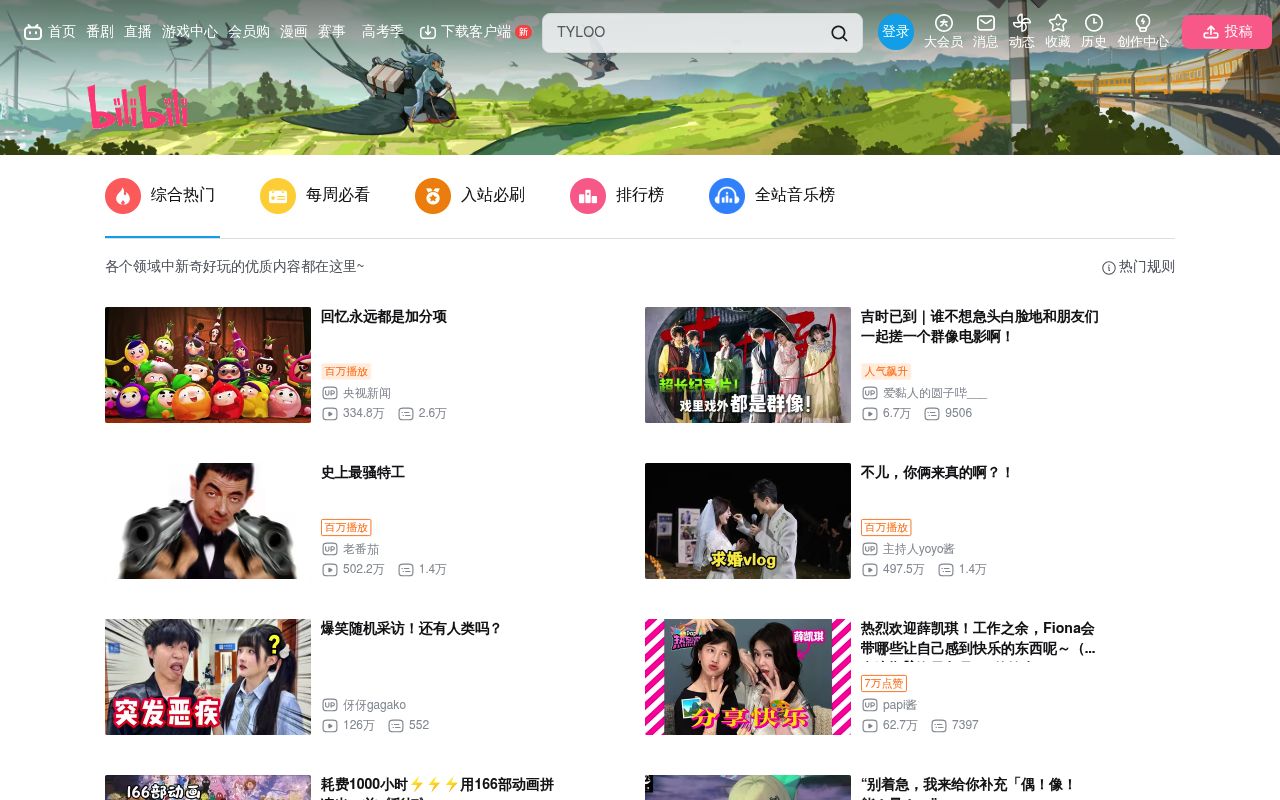Open the 消息 messages envelope icon
This screenshot has height=800, width=1280.
tap(986, 22)
